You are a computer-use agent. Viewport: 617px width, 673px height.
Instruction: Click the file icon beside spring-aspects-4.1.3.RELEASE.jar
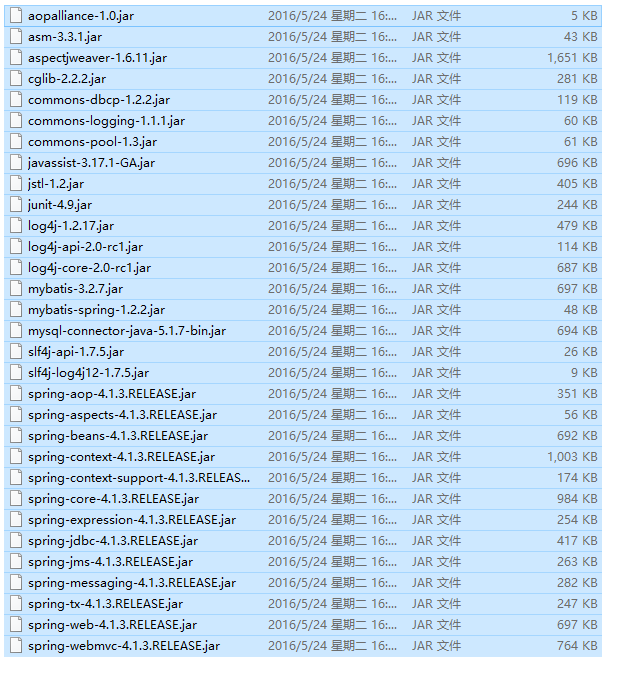point(16,415)
